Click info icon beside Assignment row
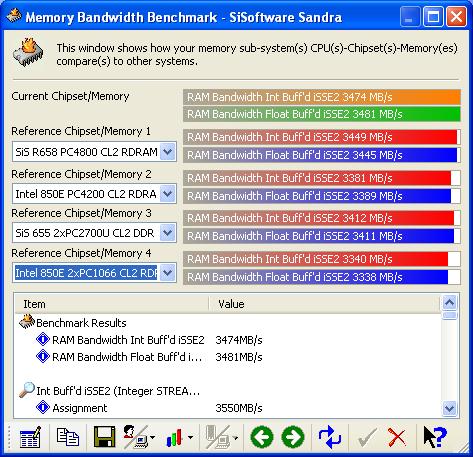The image size is (473, 457). click(x=43, y=407)
